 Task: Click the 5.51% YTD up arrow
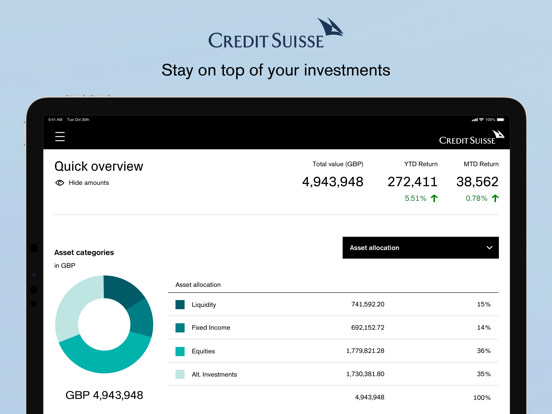coord(434,199)
